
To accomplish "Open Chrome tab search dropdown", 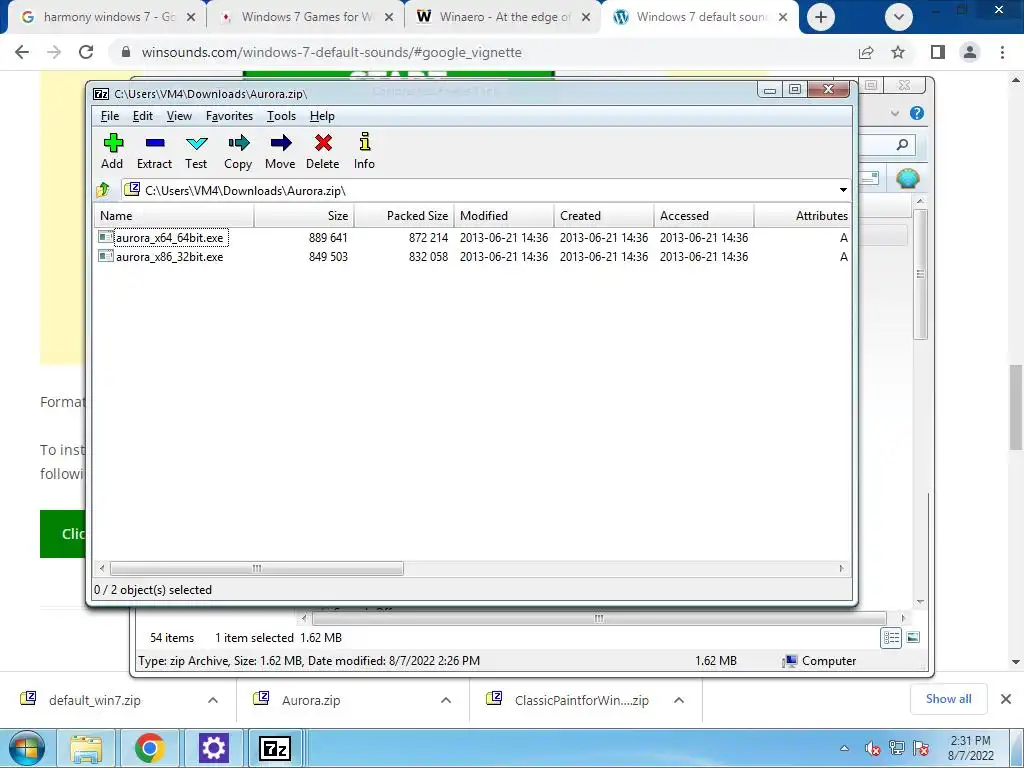I will 899,17.
